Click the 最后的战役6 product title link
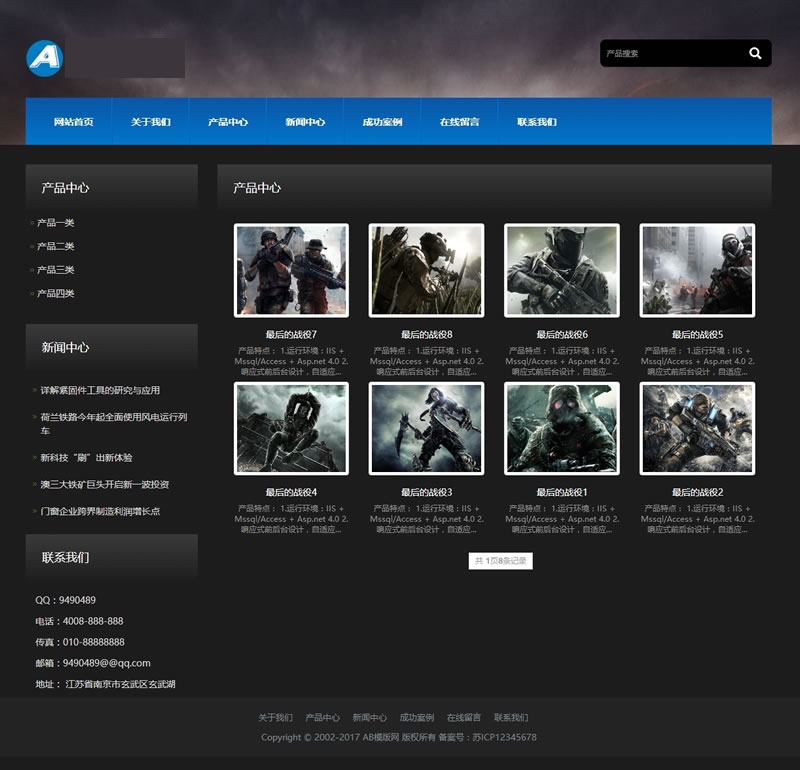The image size is (800, 770). 562,334
